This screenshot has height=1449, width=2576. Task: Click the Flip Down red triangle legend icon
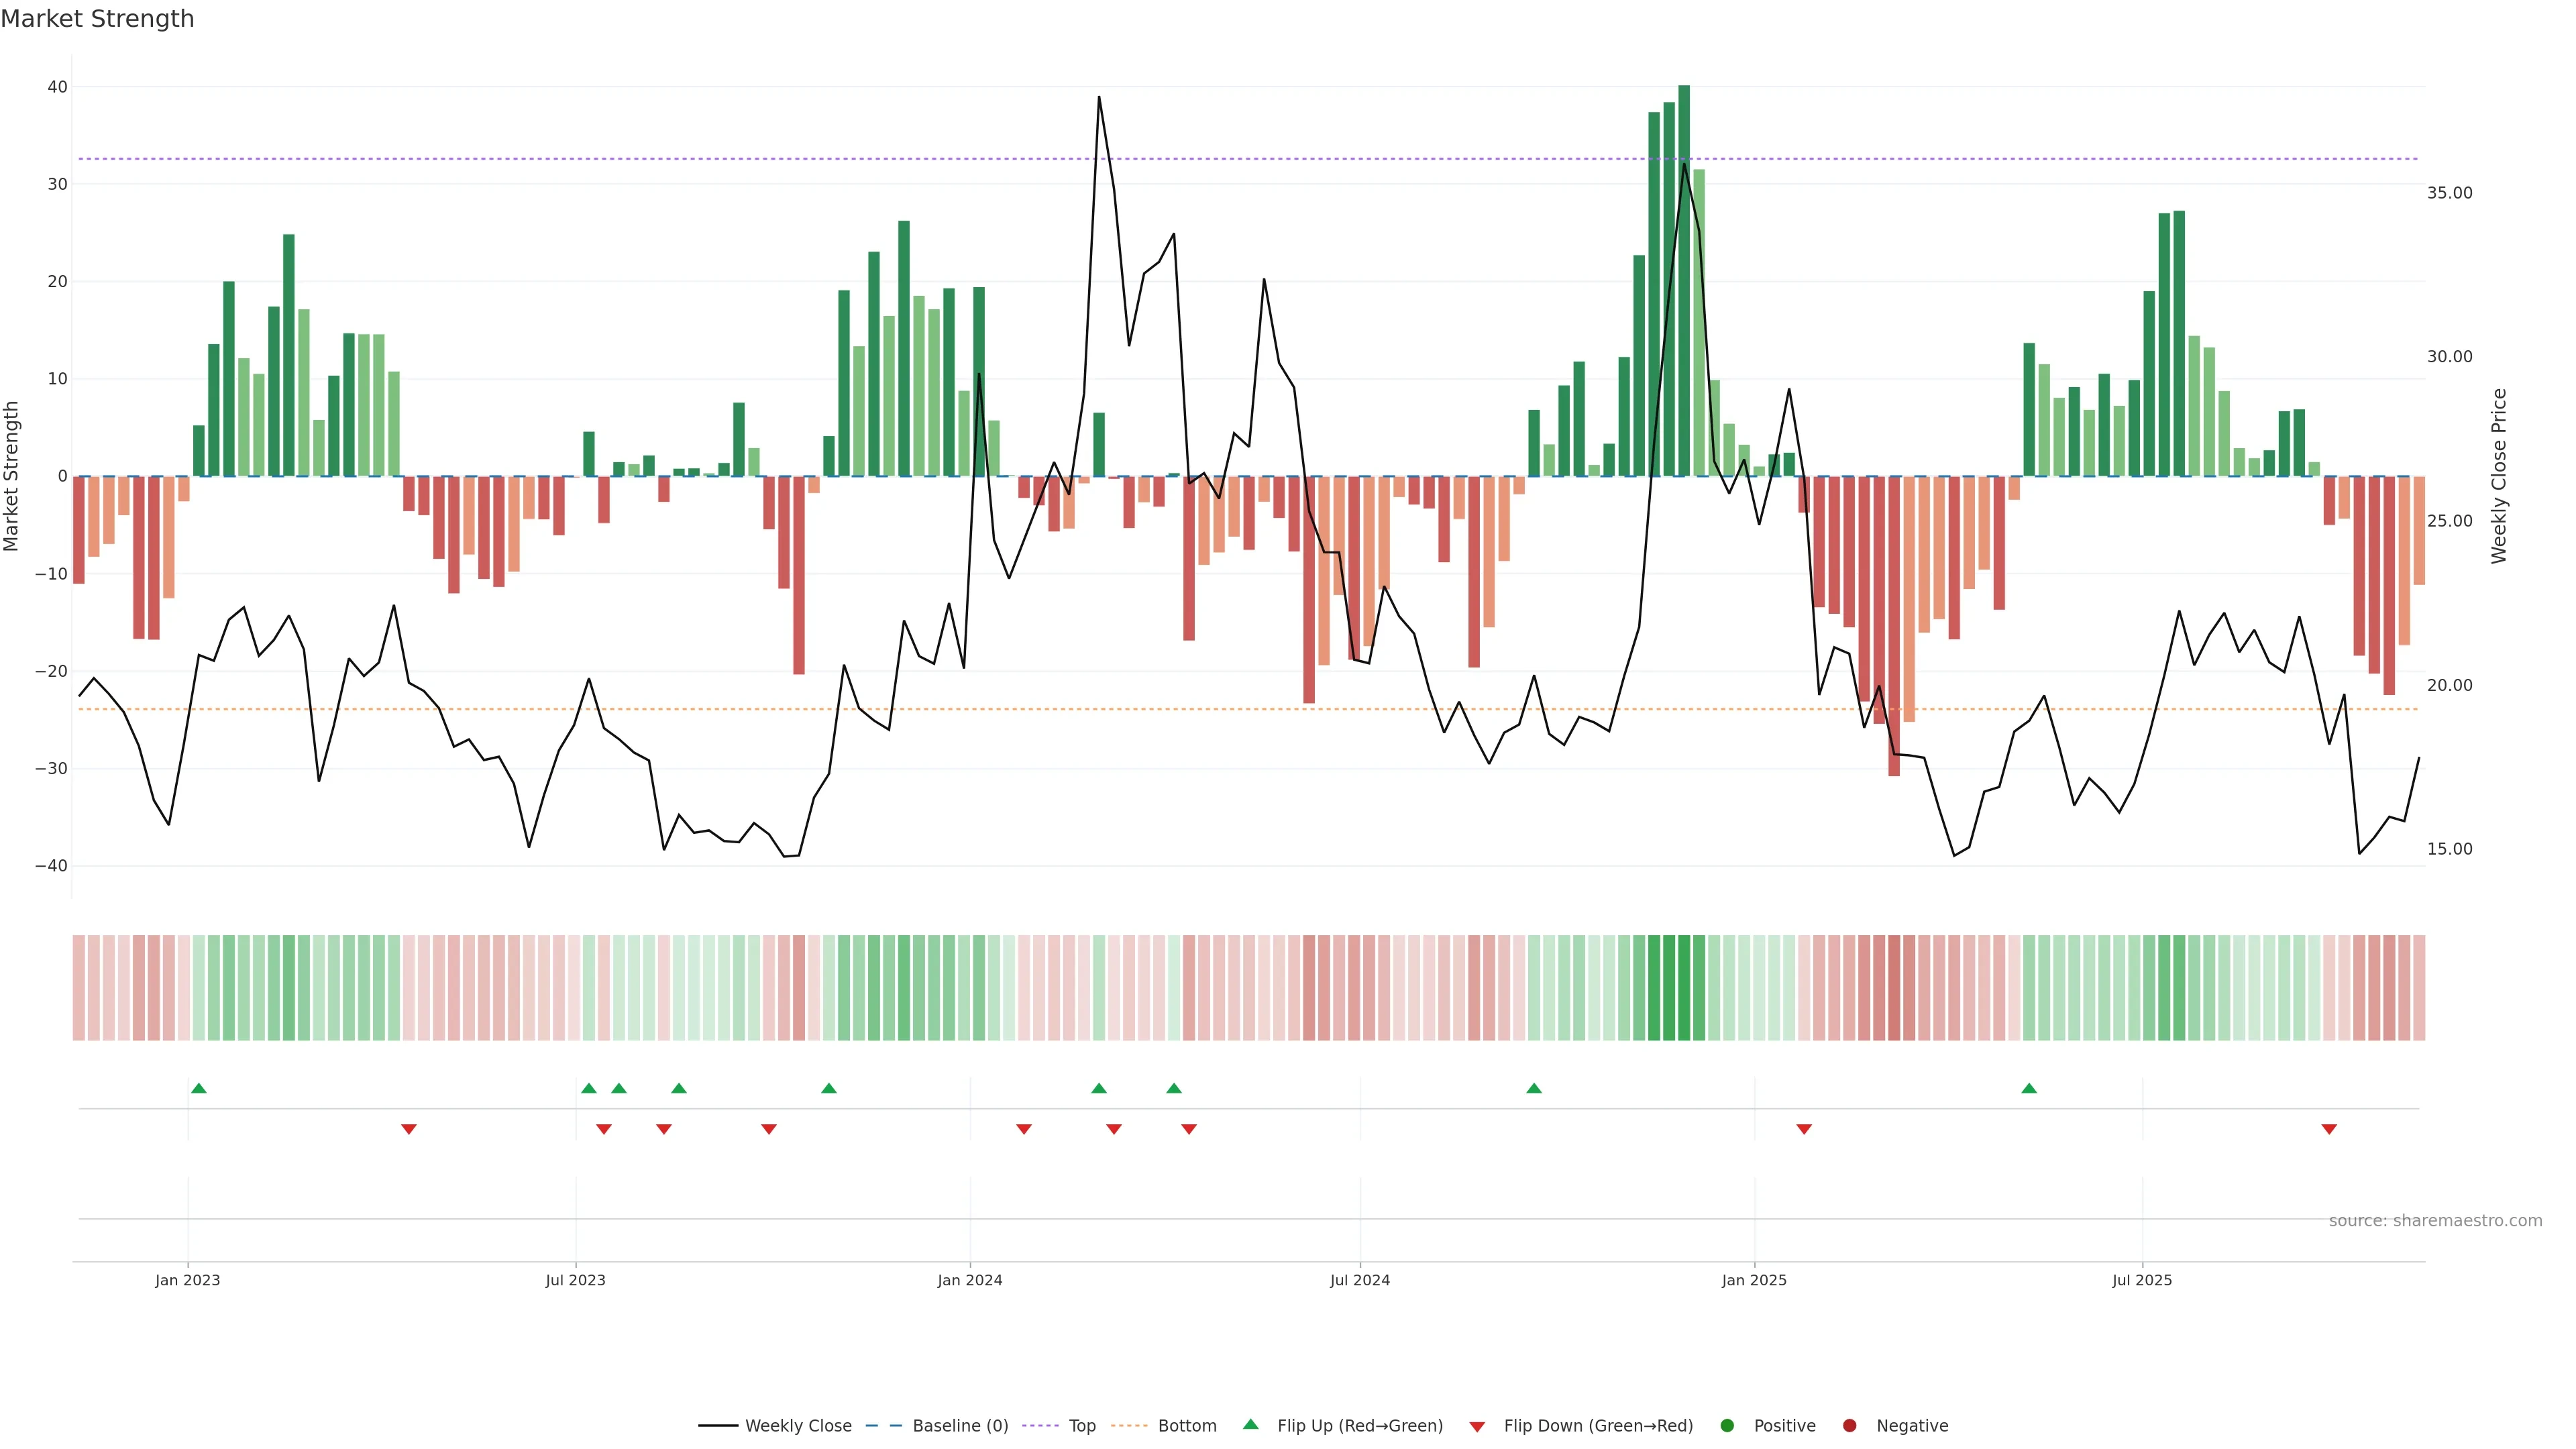[1477, 1427]
